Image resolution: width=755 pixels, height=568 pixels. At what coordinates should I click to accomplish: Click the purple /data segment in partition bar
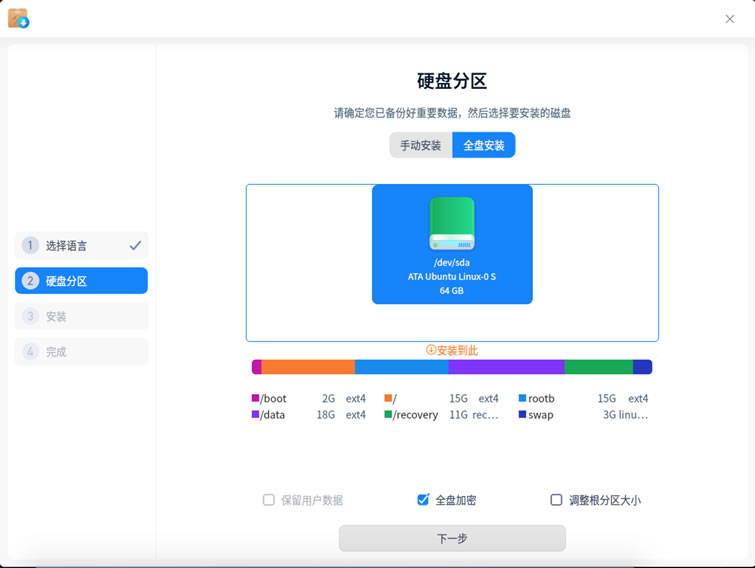pyautogui.click(x=506, y=367)
